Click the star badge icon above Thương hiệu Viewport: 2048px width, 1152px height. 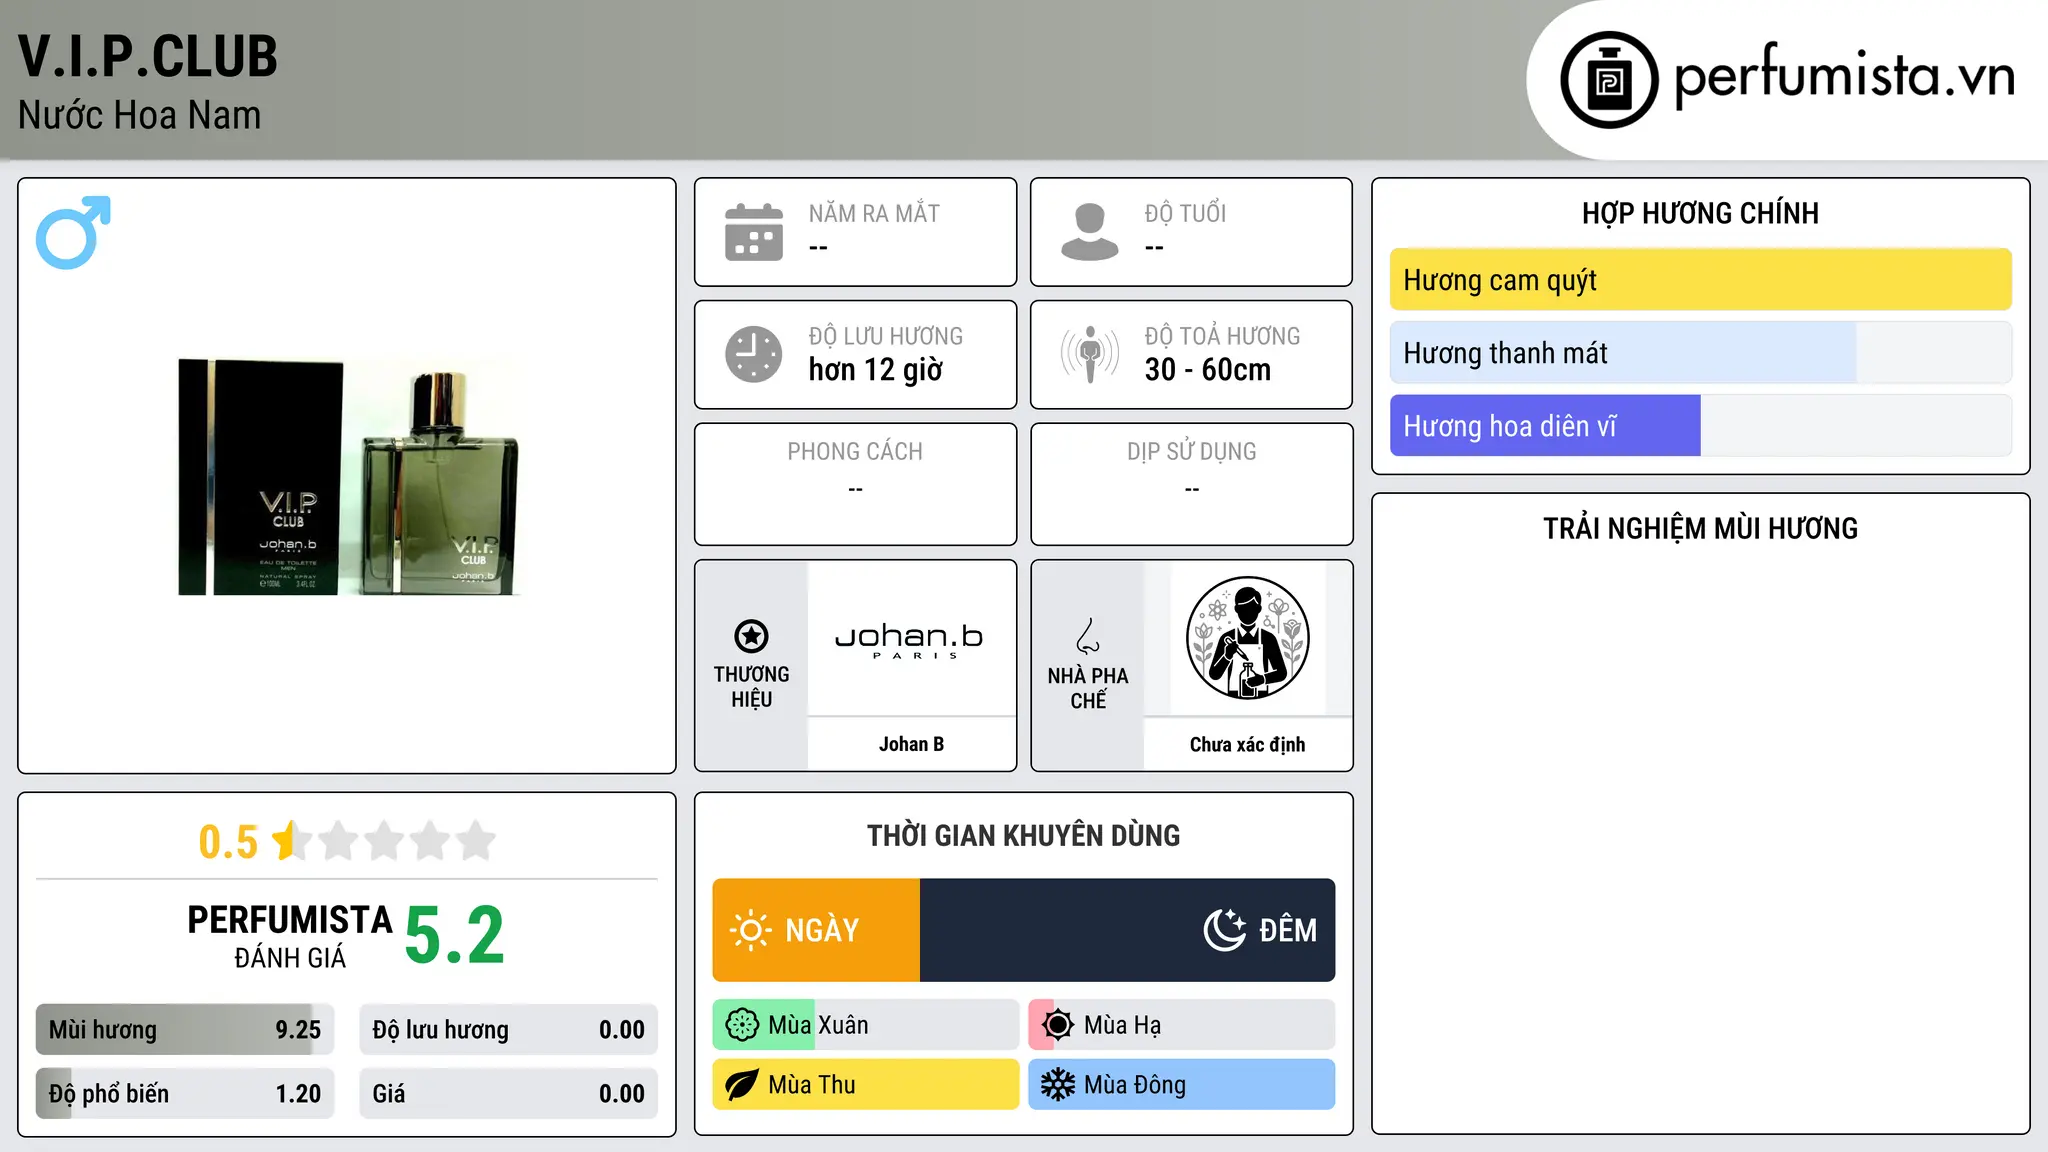[x=751, y=636]
